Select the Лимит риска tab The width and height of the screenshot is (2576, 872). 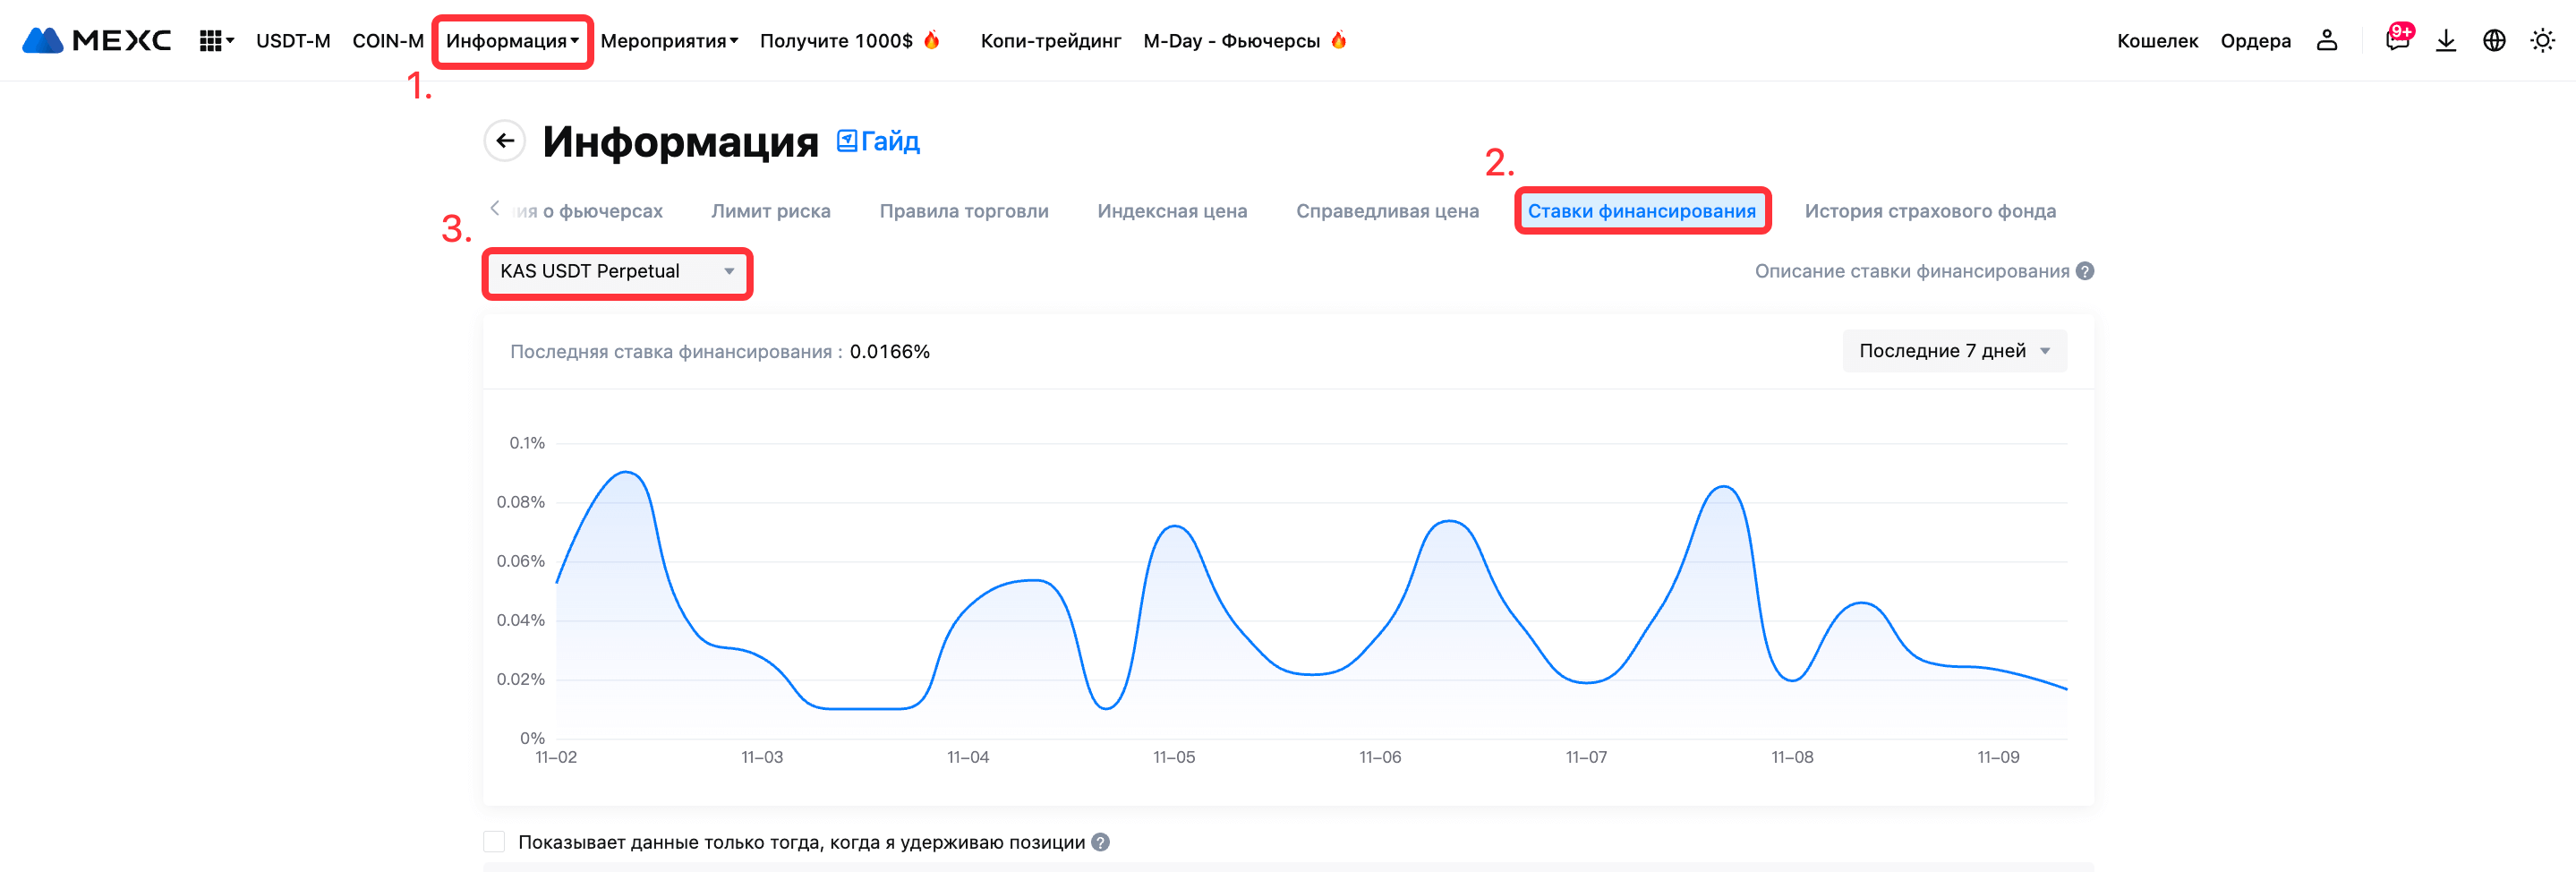(770, 211)
